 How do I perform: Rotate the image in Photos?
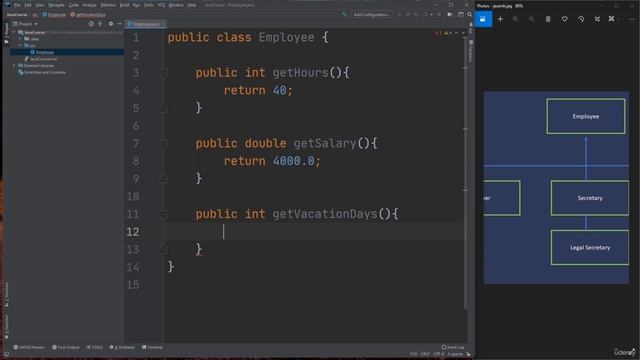[581, 19]
